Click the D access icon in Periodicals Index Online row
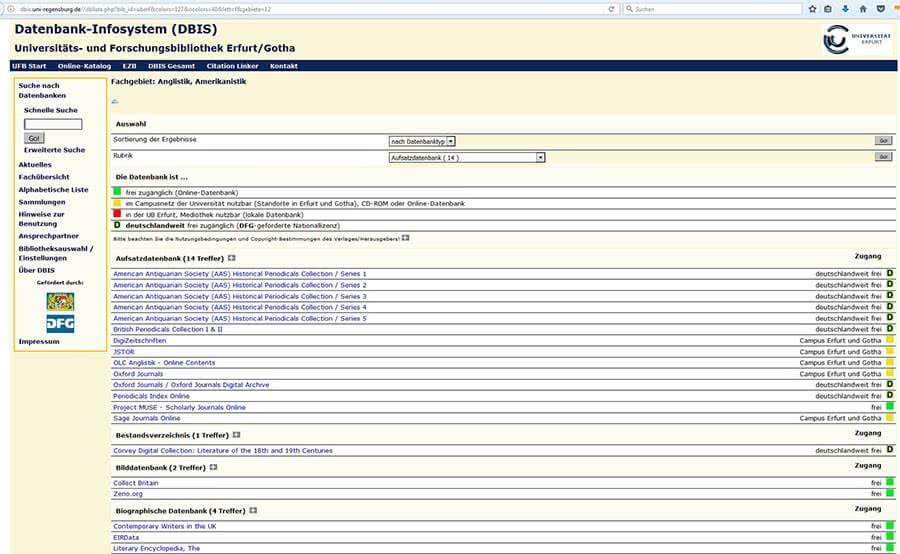 pos(890,396)
